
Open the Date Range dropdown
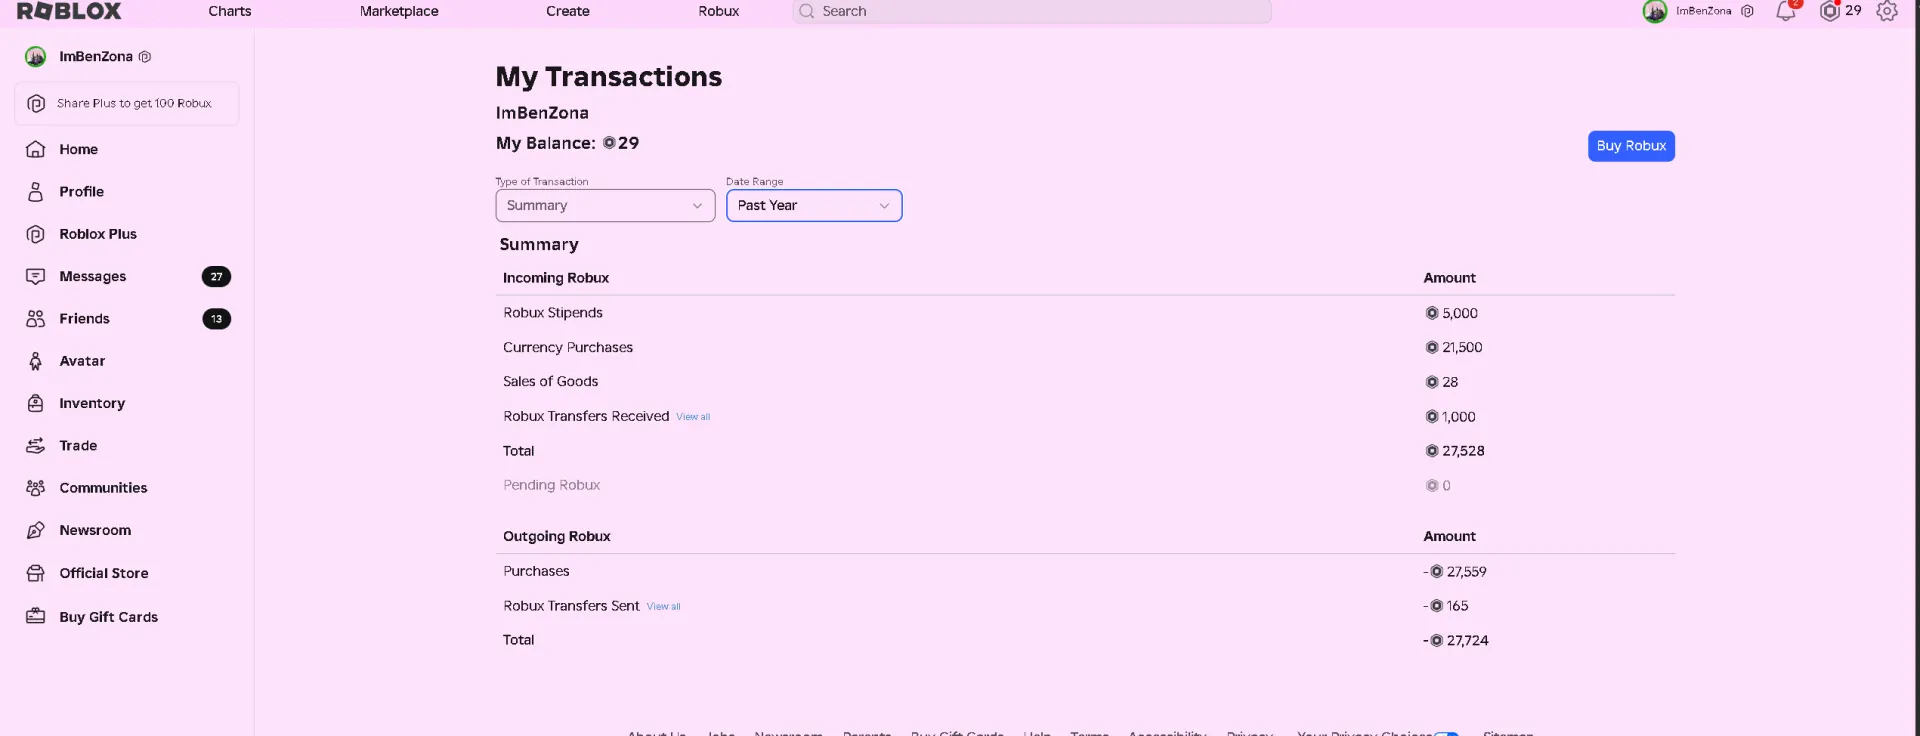(814, 205)
